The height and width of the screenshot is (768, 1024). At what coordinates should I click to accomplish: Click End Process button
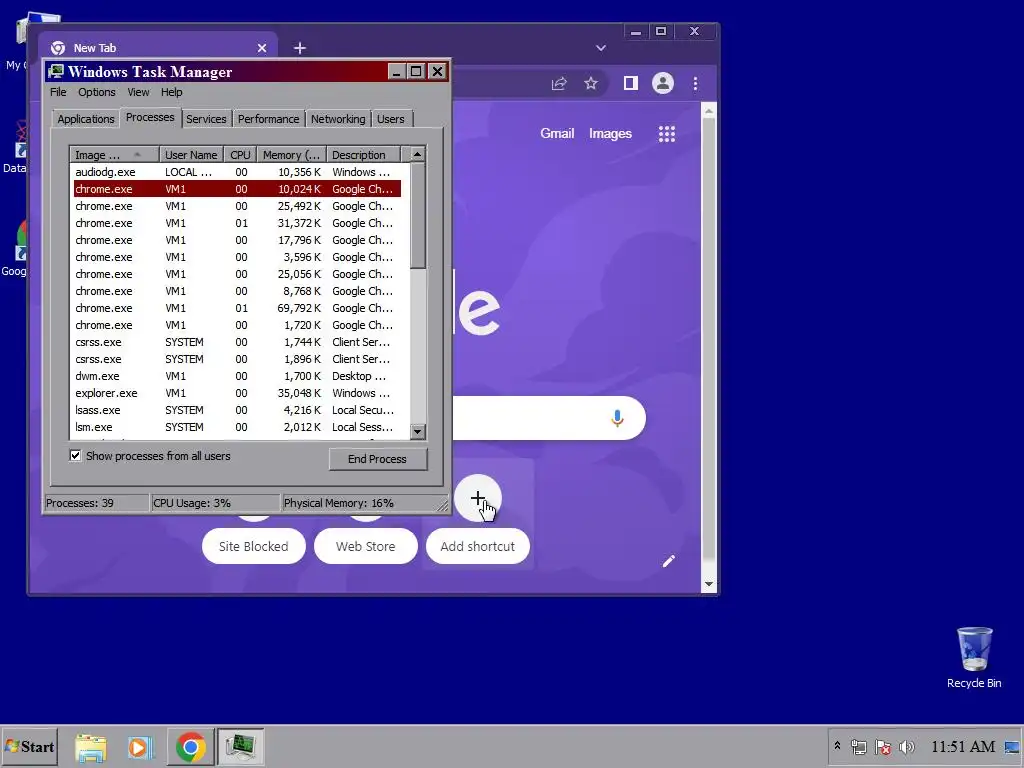tap(377, 459)
